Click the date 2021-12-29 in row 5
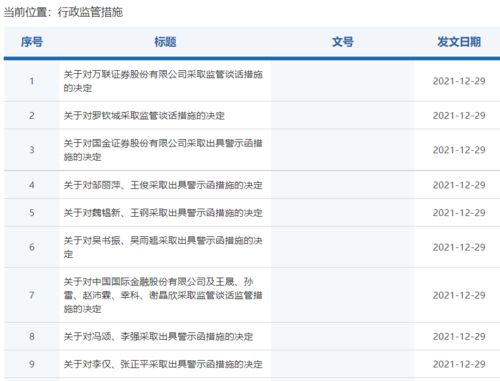This screenshot has width=500, height=381. pos(459,213)
